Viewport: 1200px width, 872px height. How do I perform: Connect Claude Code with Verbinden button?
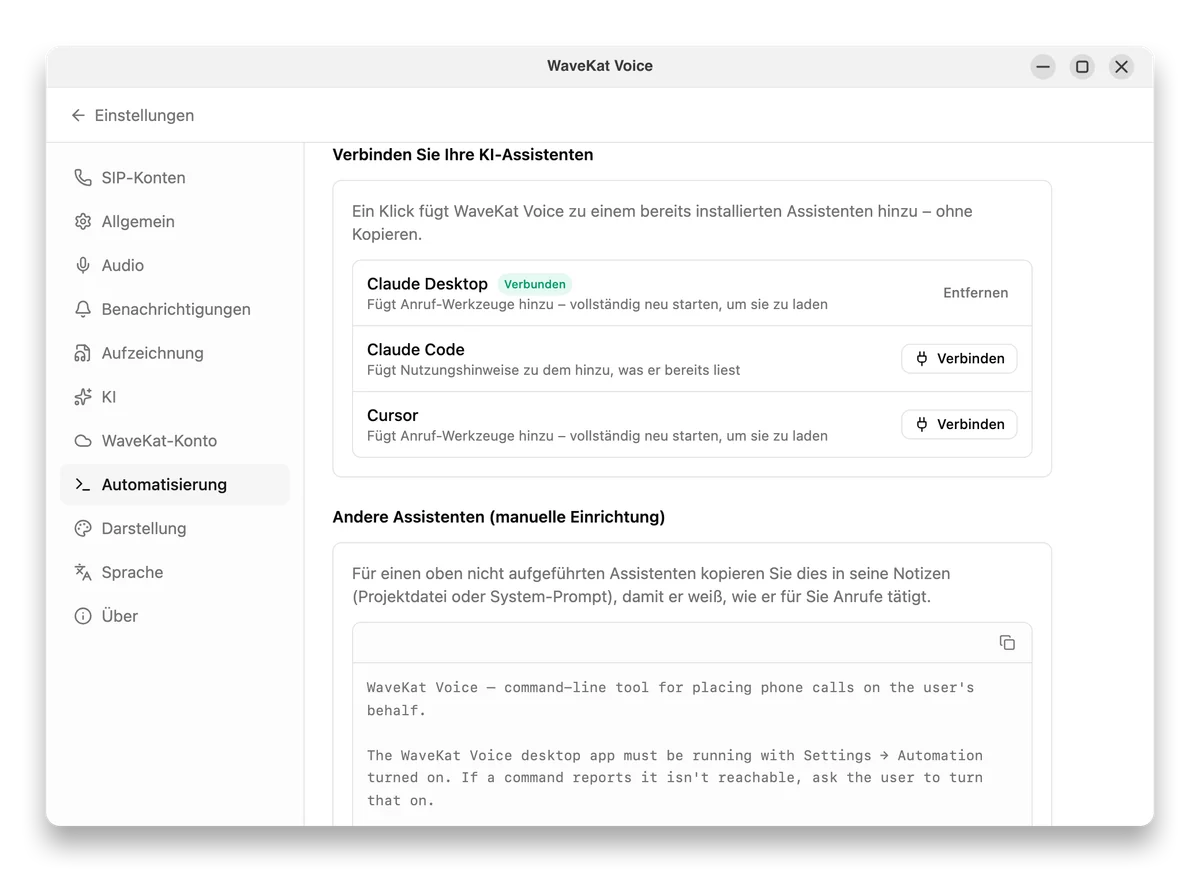click(x=959, y=359)
